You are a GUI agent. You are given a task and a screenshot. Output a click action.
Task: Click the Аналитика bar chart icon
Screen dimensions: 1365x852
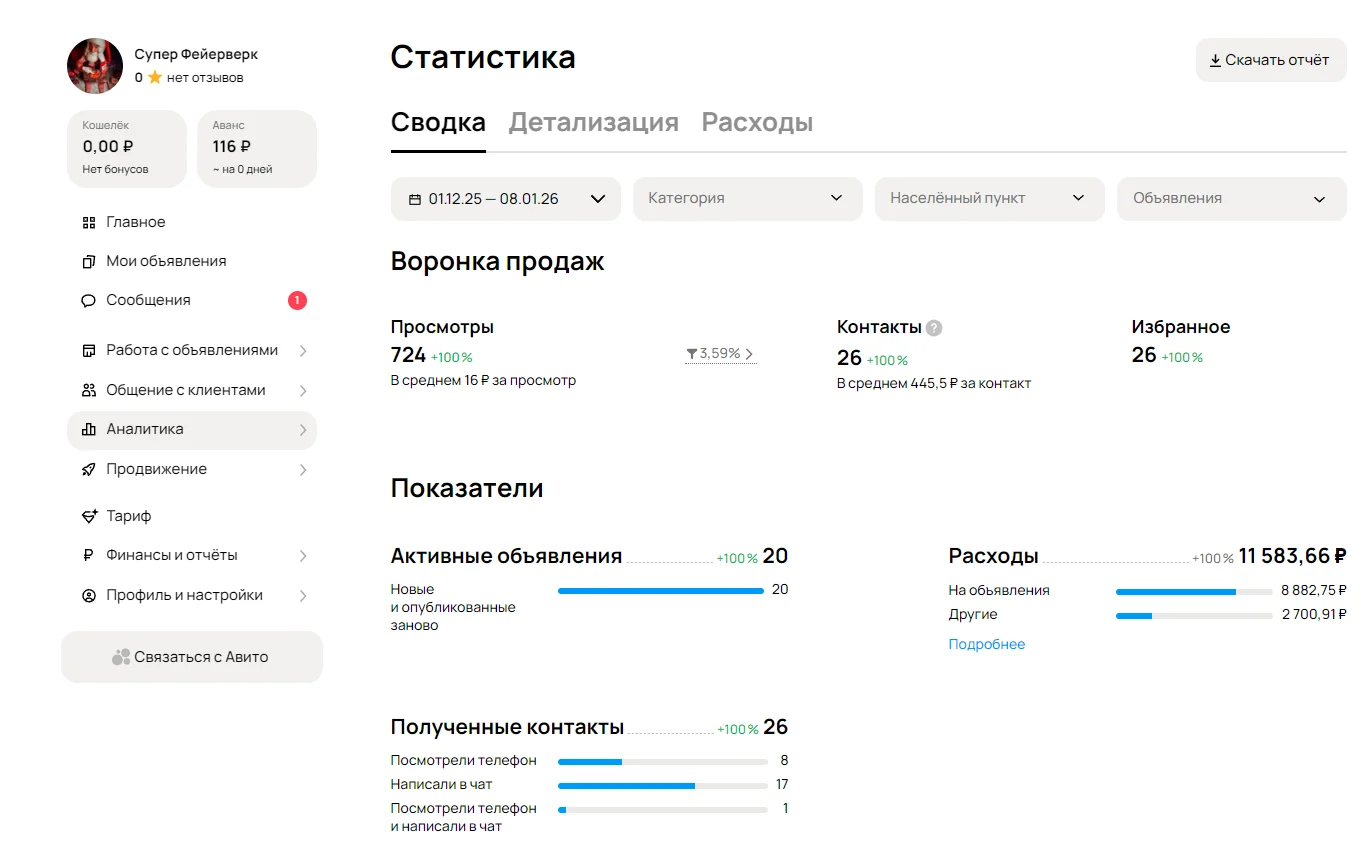88,429
